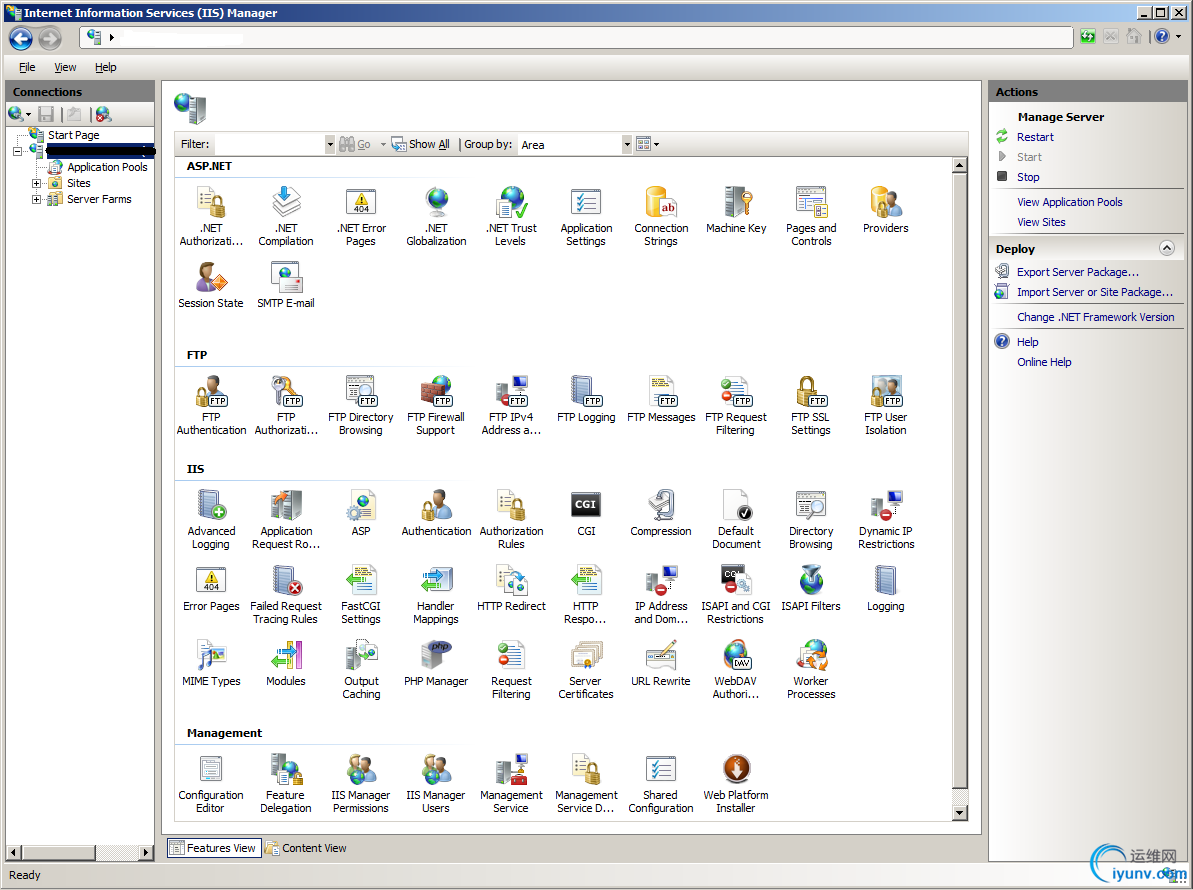Open CGI feature icon
The height and width of the screenshot is (890, 1193).
(x=586, y=504)
